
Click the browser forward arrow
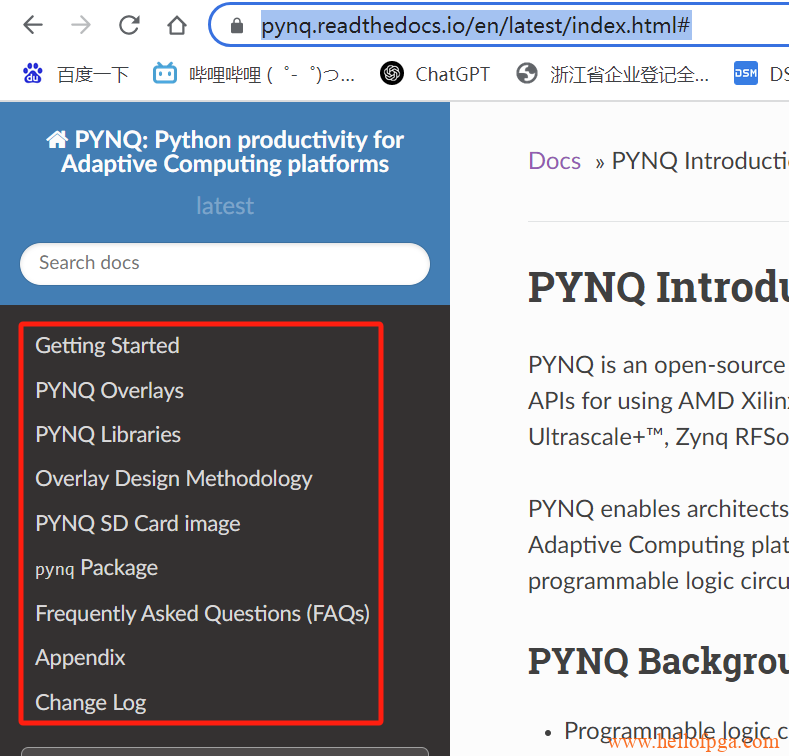81,25
